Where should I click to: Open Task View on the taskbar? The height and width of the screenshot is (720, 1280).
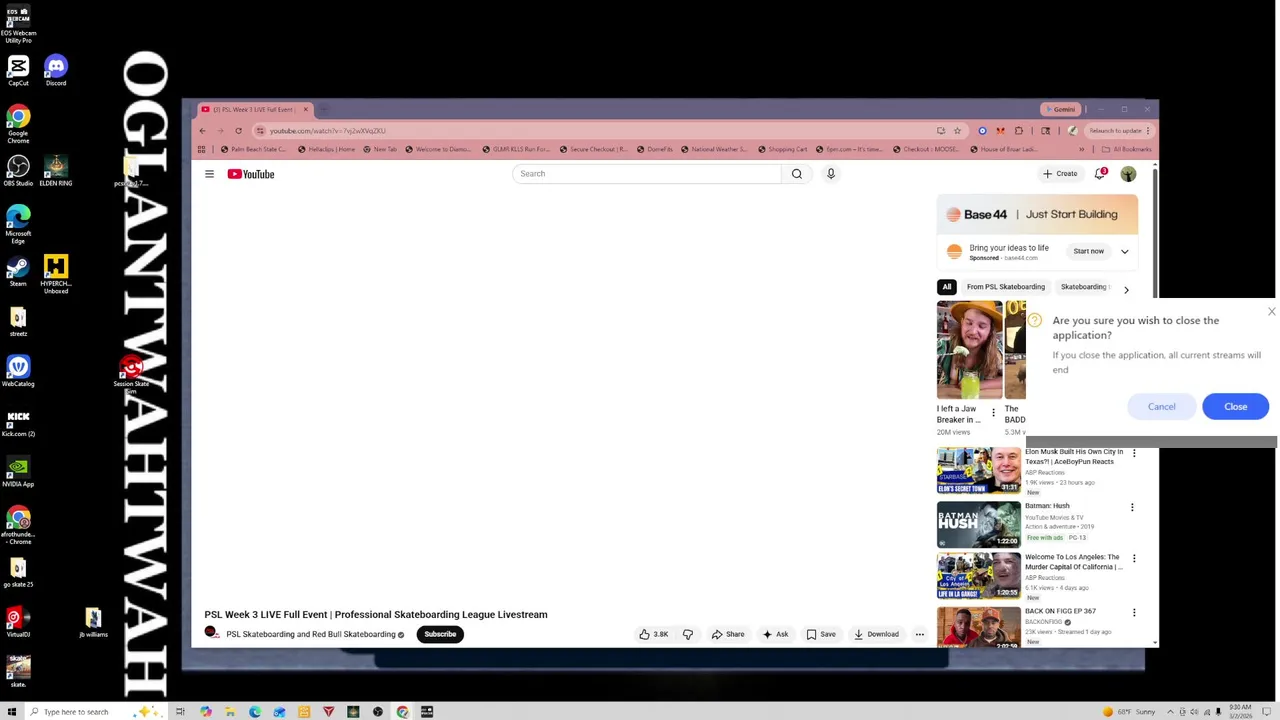tap(180, 712)
